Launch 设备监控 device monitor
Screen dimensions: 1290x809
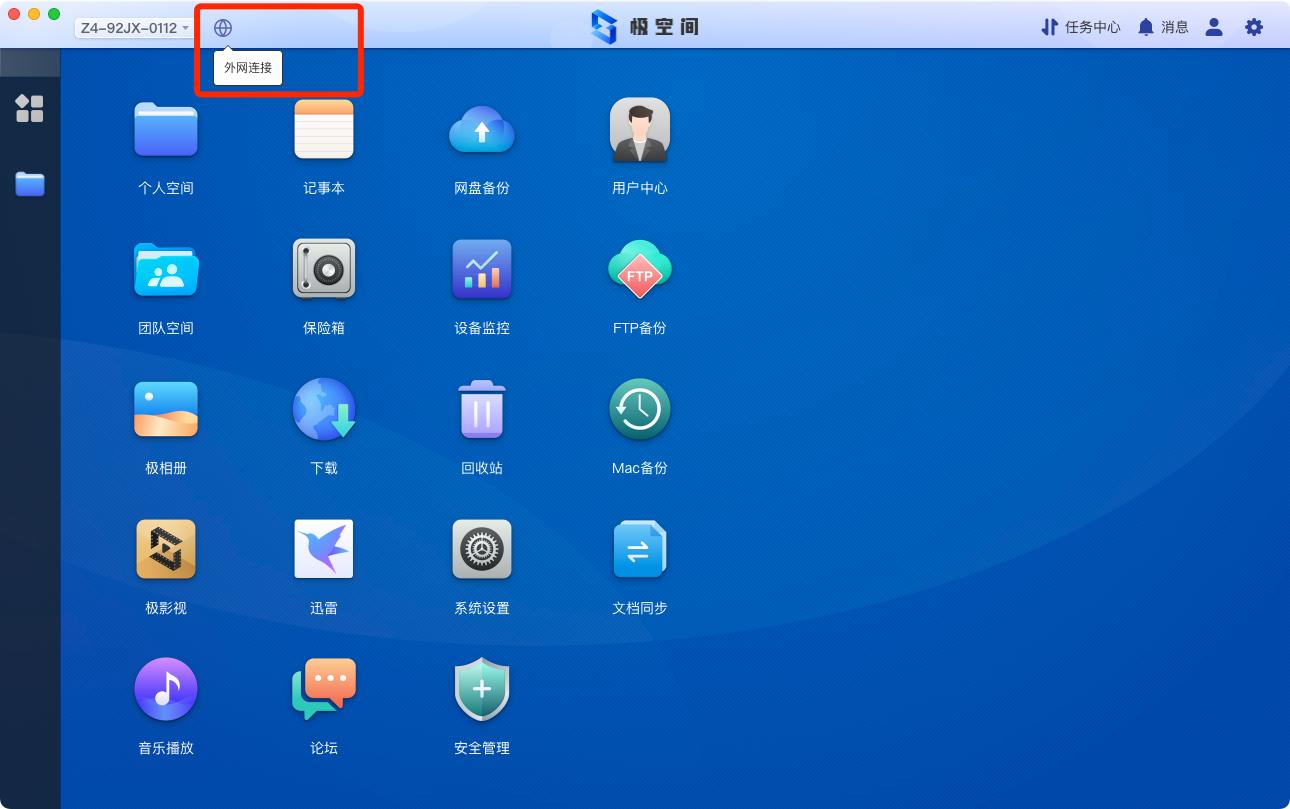point(482,269)
